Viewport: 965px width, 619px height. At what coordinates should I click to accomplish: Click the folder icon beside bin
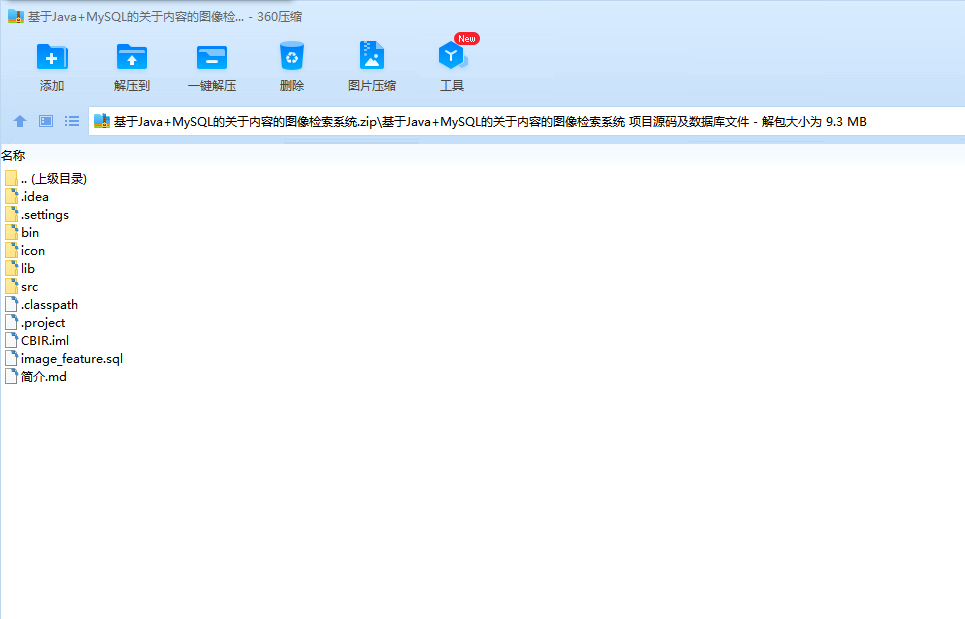11,233
